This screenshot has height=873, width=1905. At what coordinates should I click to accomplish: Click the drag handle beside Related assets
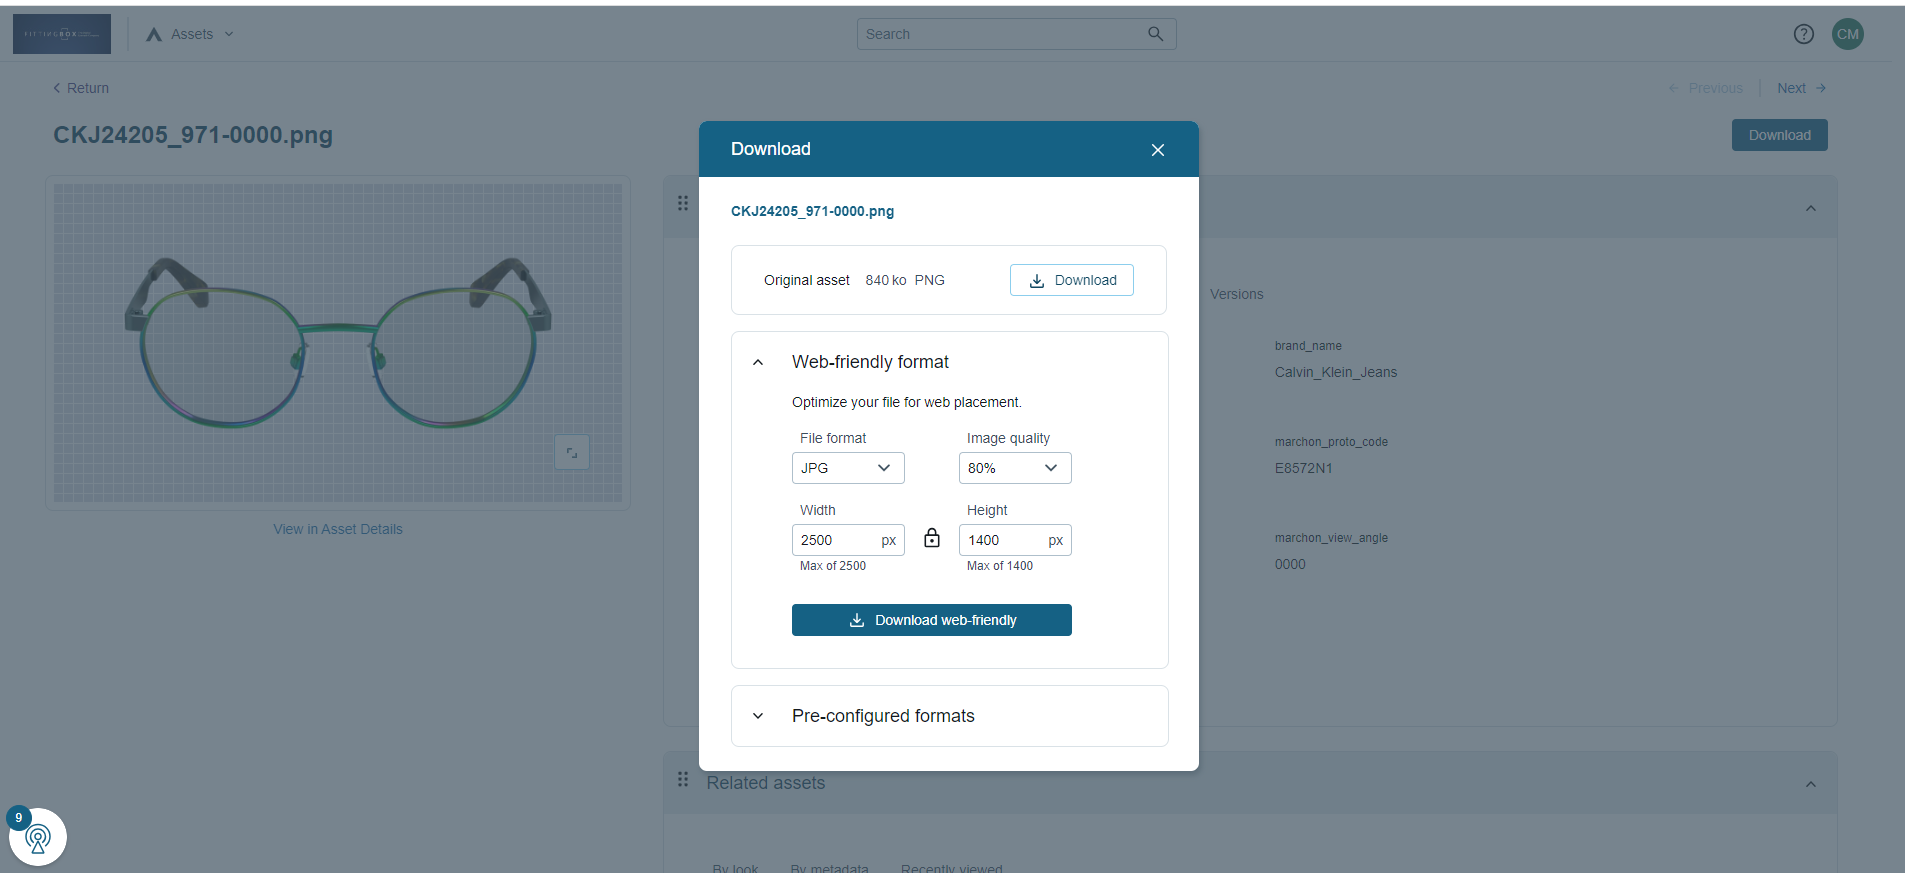click(x=683, y=779)
